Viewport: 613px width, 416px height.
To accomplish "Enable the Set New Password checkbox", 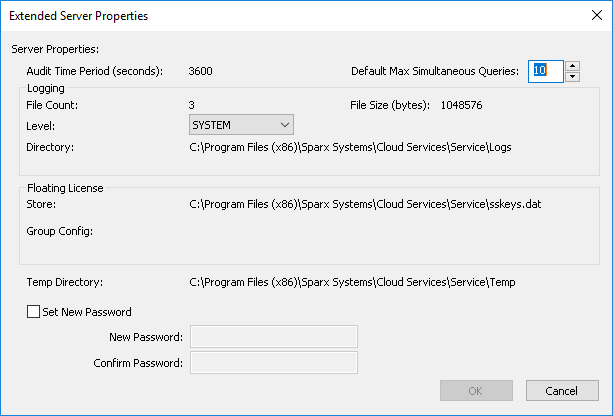I will pos(34,312).
